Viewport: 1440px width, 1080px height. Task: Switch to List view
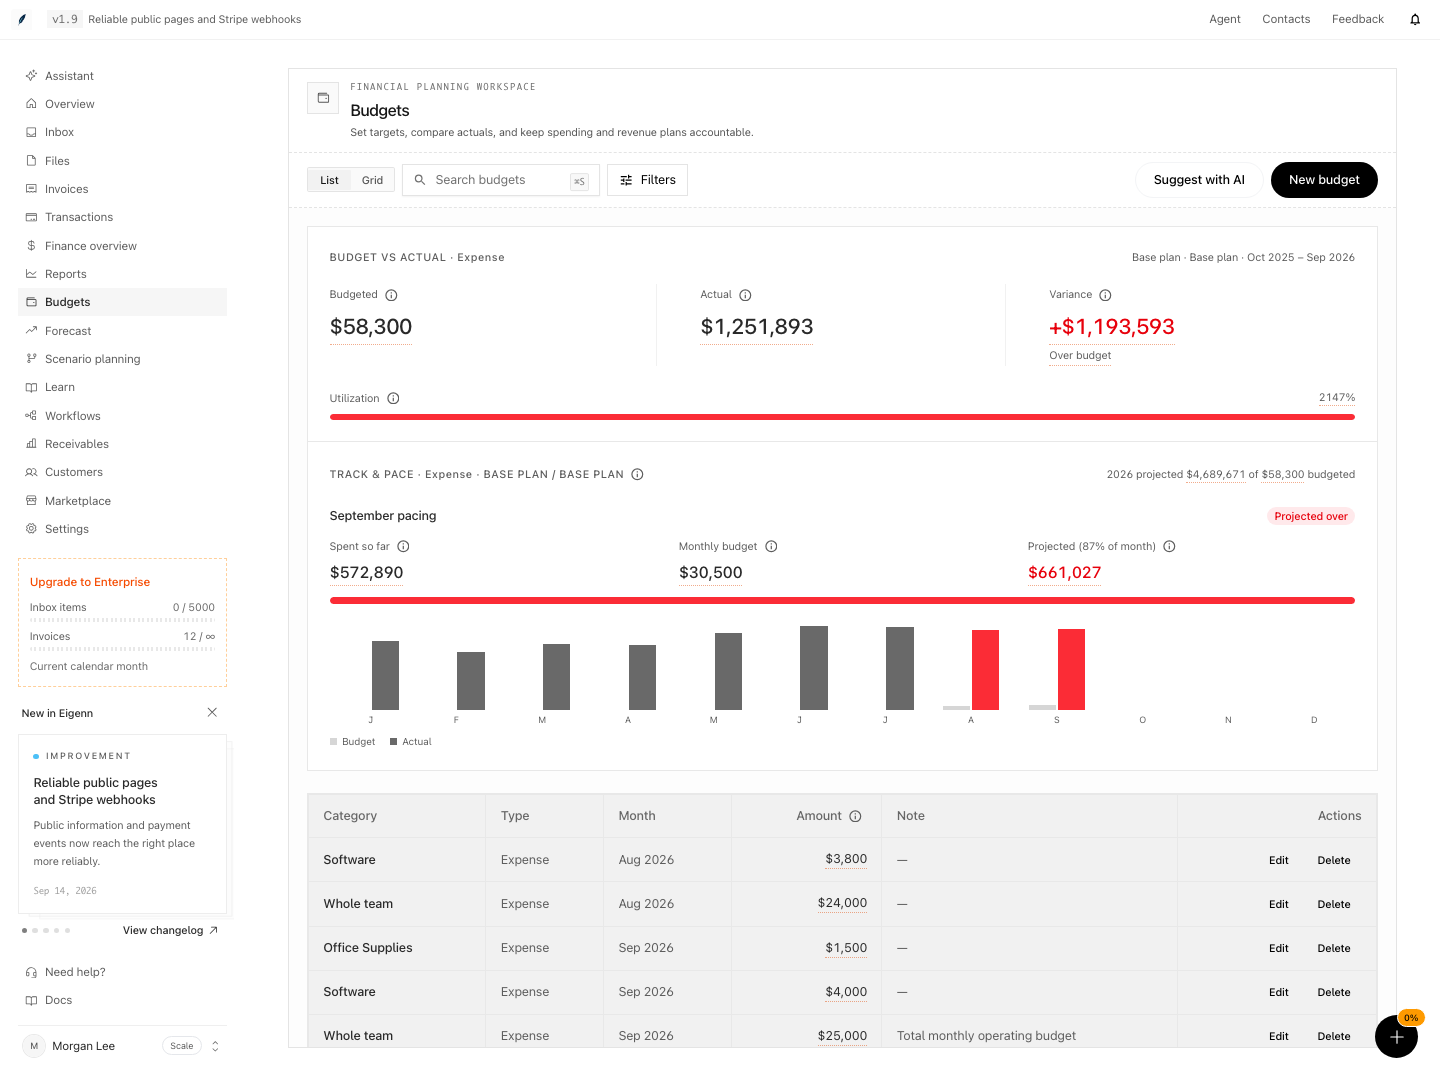point(329,180)
